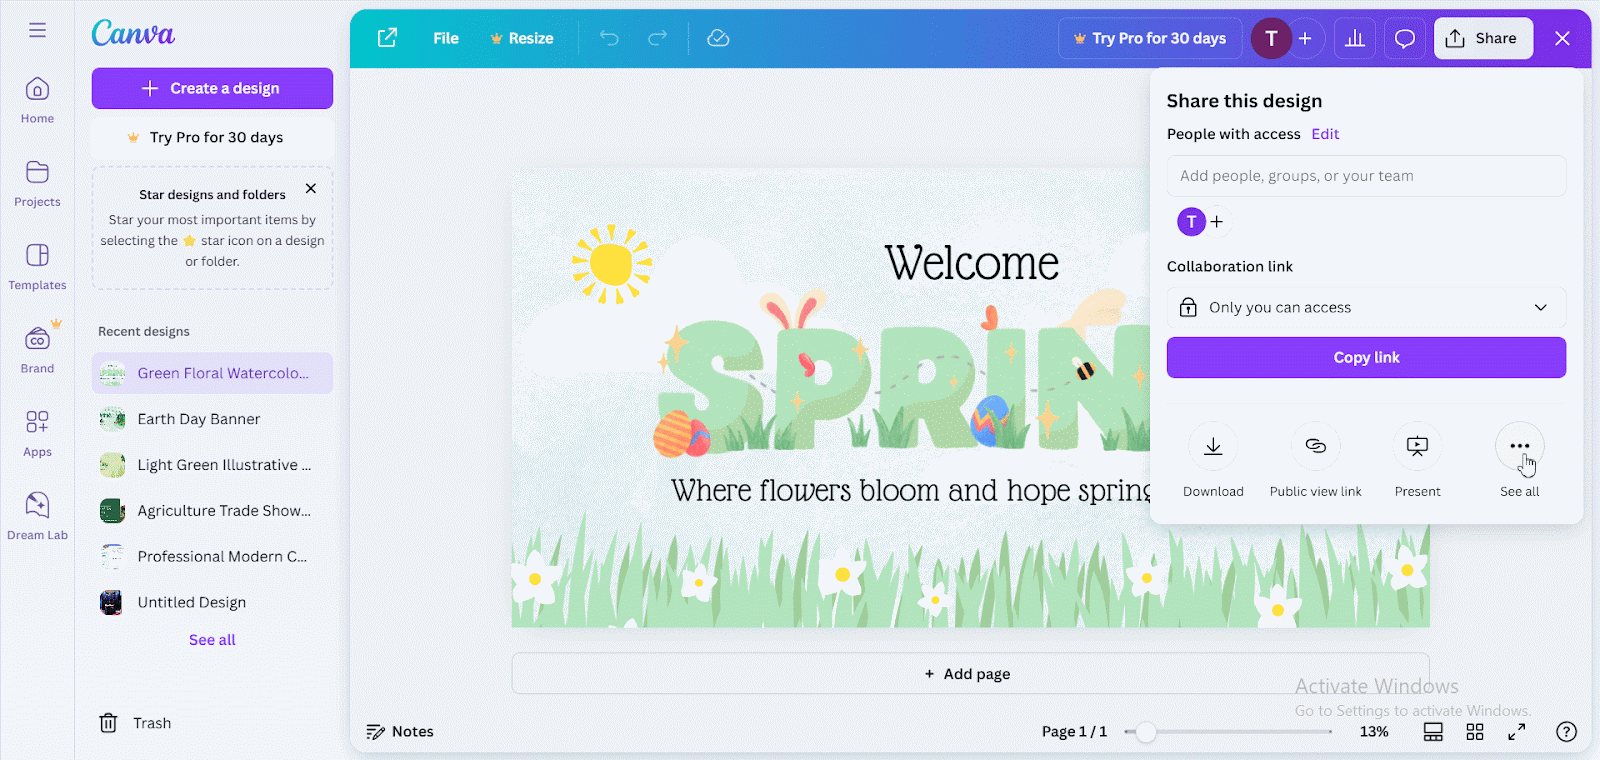Open Dream Lab from sidebar
This screenshot has height=760, width=1600.
(37, 515)
